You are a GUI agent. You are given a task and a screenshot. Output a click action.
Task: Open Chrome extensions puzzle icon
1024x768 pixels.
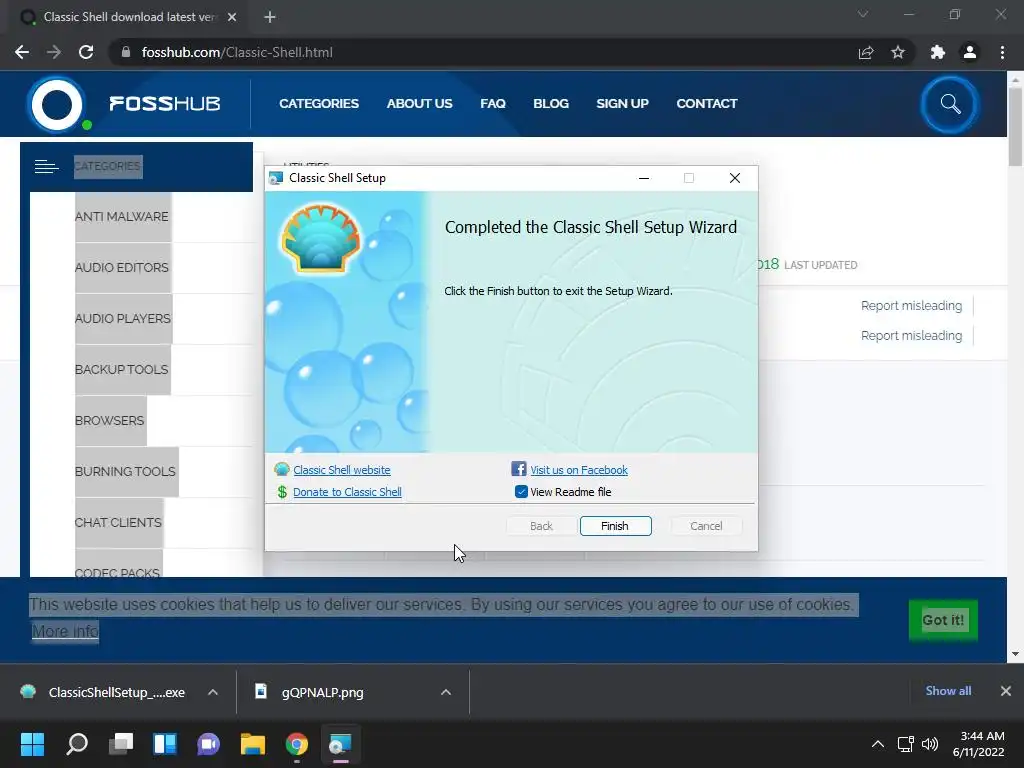coord(937,52)
